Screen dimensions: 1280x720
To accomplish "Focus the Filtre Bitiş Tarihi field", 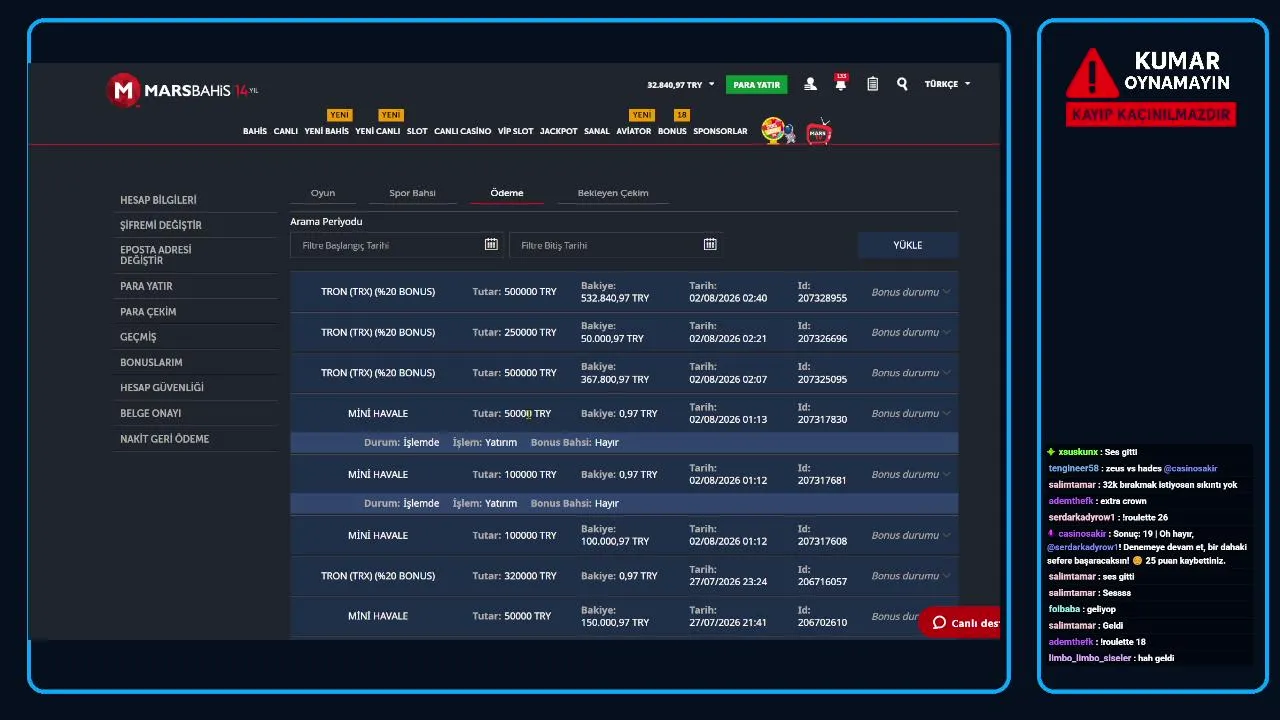I will pos(616,245).
